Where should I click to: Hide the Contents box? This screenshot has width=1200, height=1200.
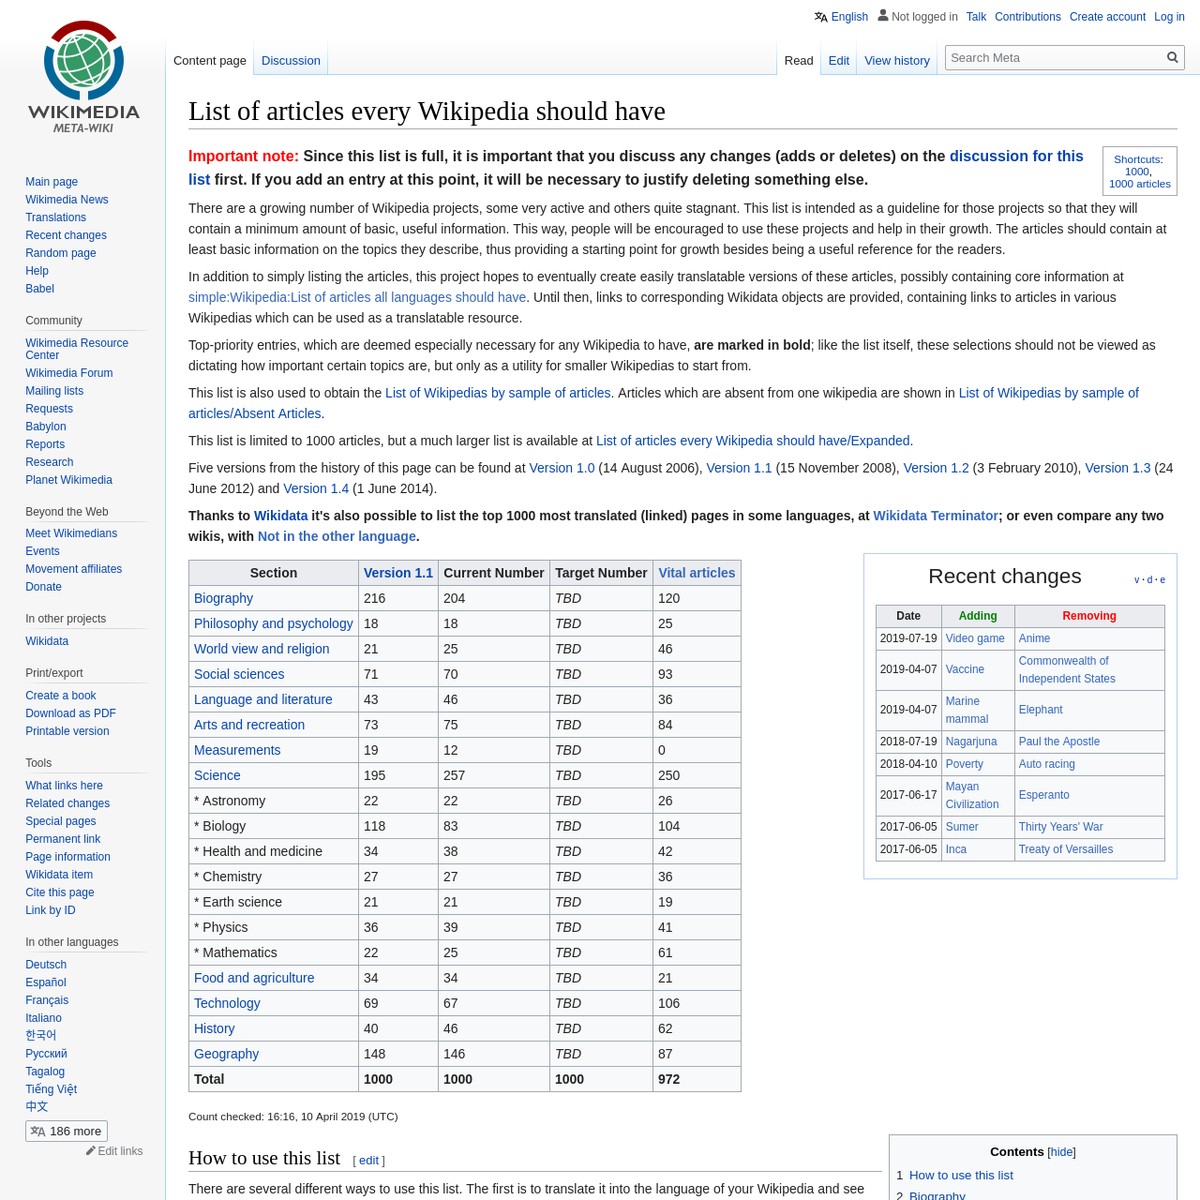pos(1061,1152)
